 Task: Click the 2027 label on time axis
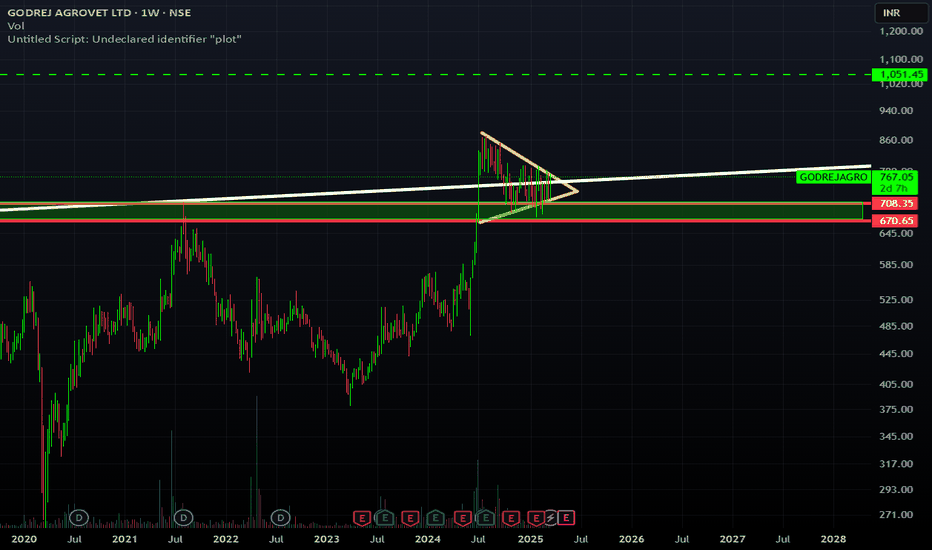(732, 539)
